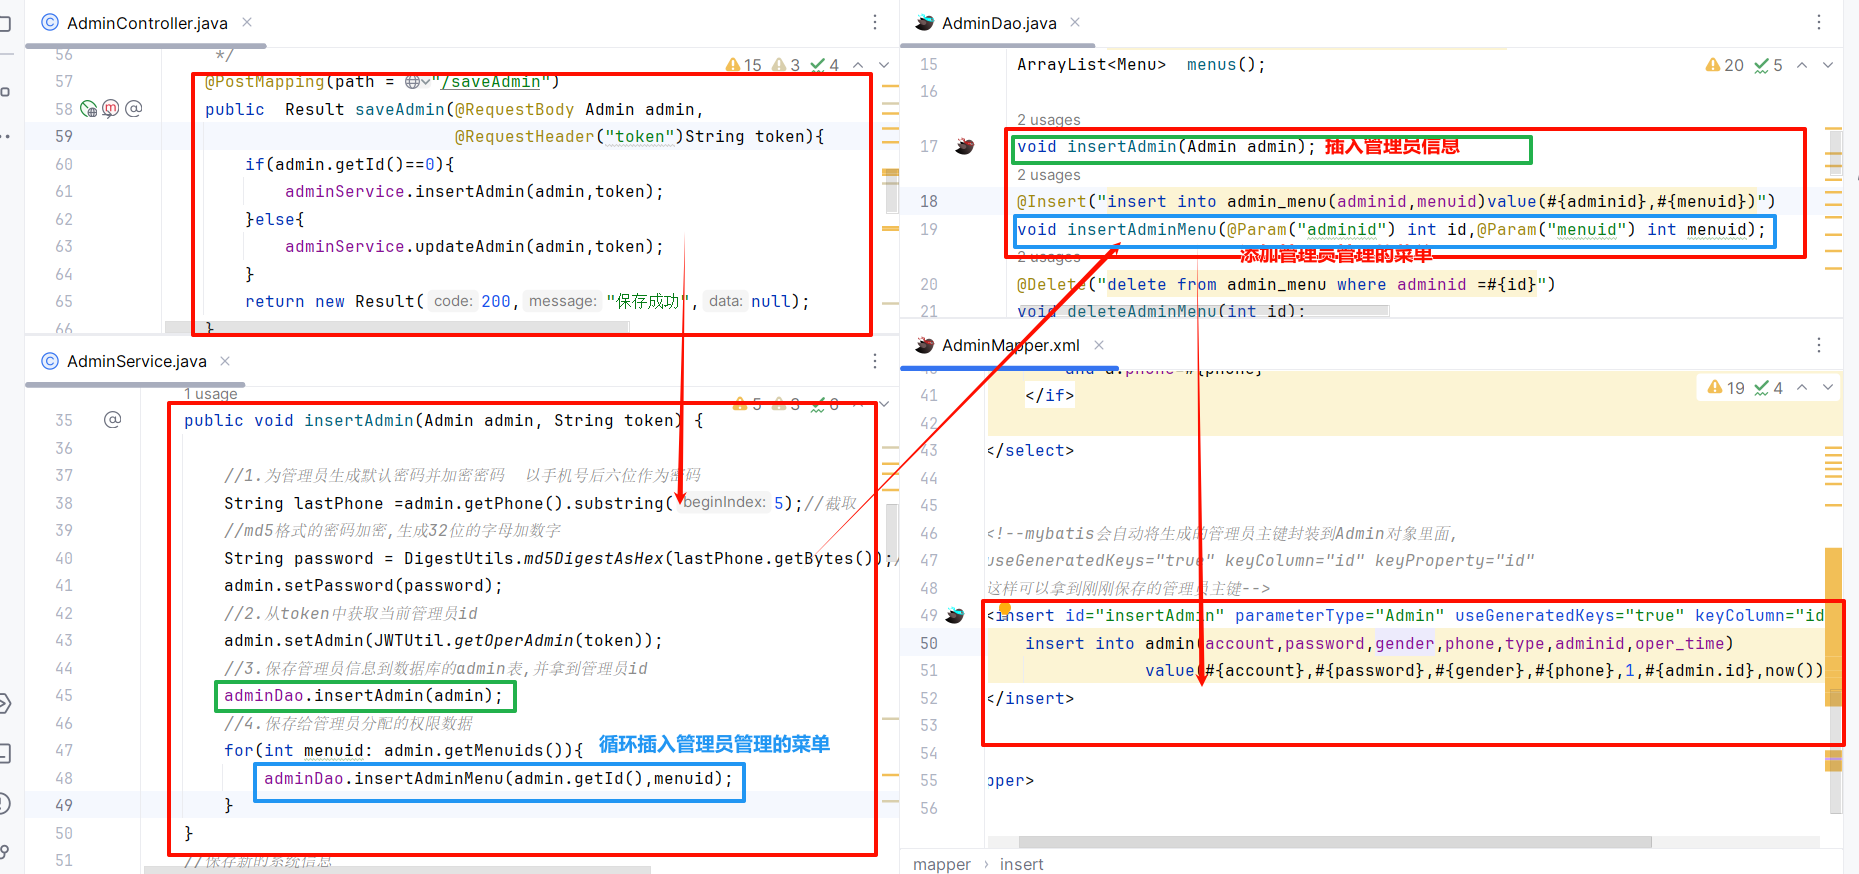Click the 15 warnings indicator in AdminController
This screenshot has height=874, width=1859.
click(744, 65)
